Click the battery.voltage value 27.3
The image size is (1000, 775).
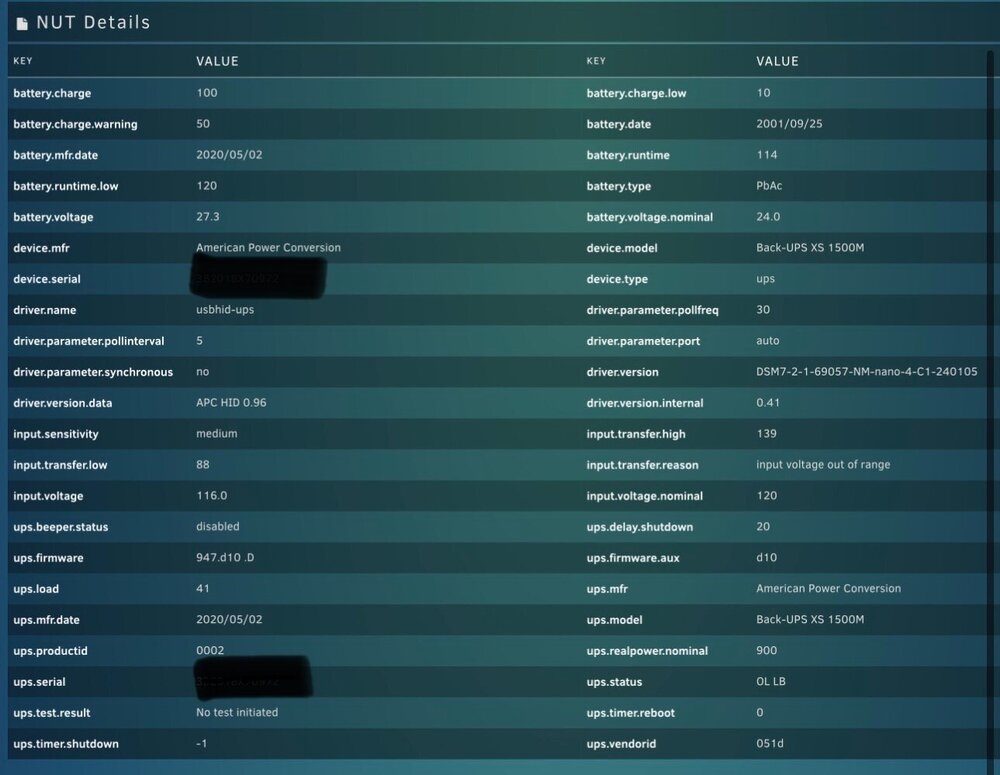tap(208, 217)
